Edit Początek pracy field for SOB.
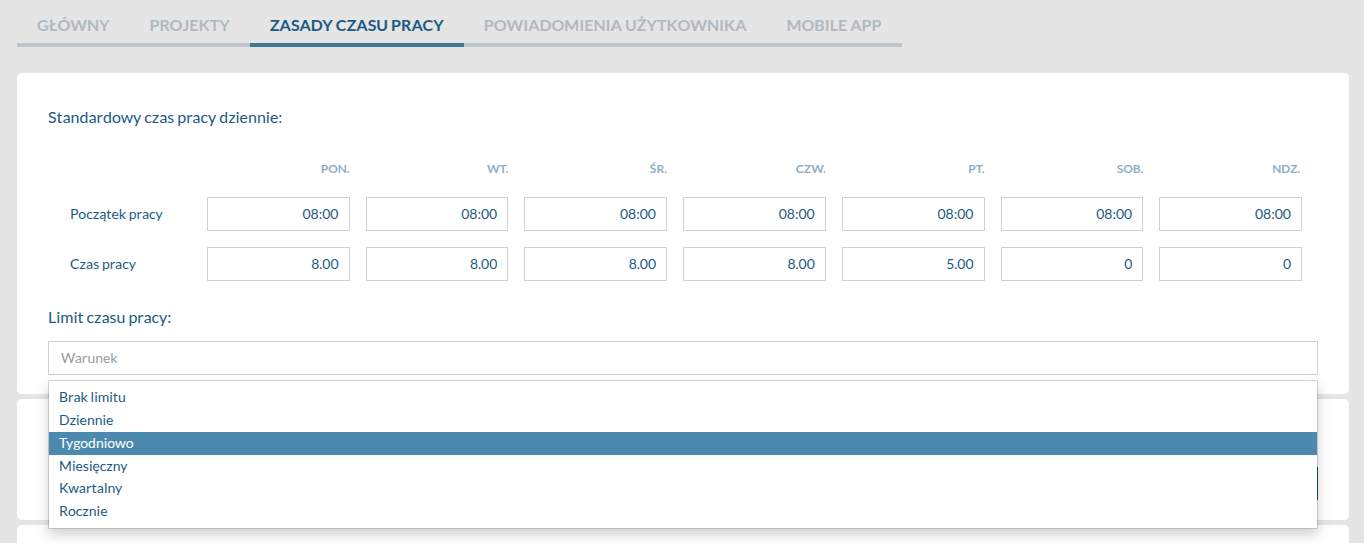This screenshot has height=543, width=1364. 1072,214
